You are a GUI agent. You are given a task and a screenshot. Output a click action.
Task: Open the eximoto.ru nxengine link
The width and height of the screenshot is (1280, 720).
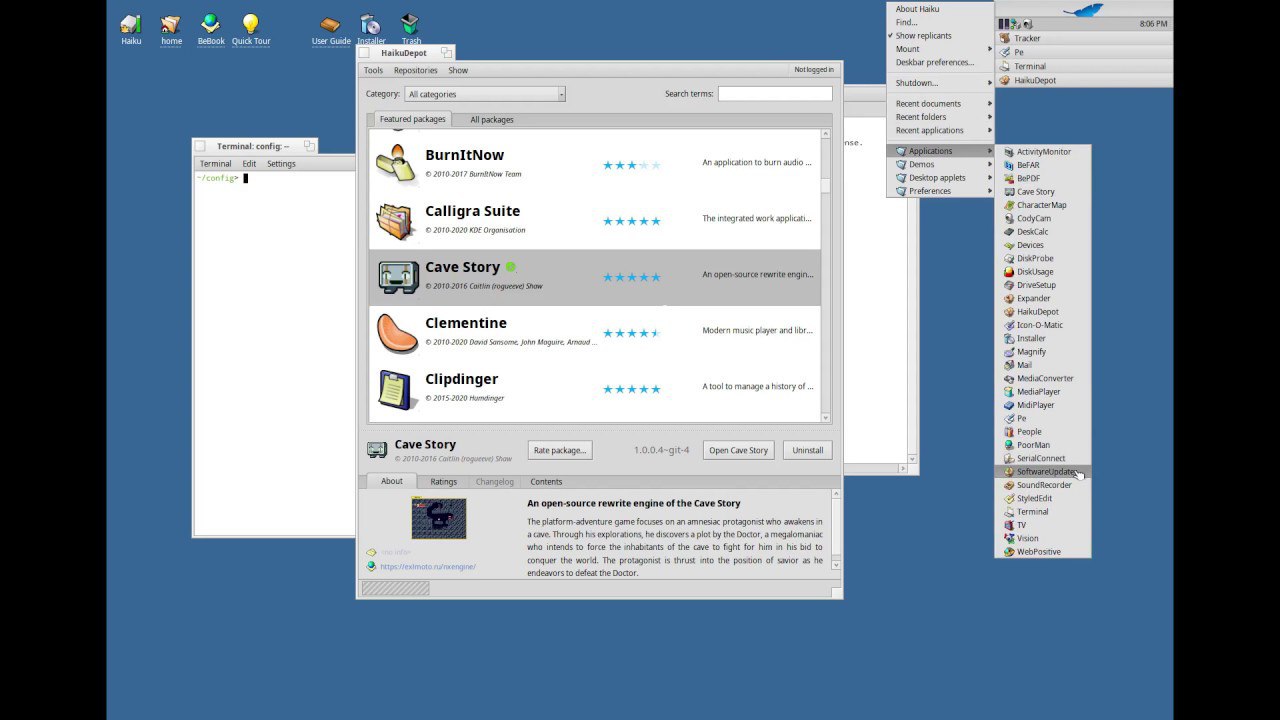[x=428, y=567]
